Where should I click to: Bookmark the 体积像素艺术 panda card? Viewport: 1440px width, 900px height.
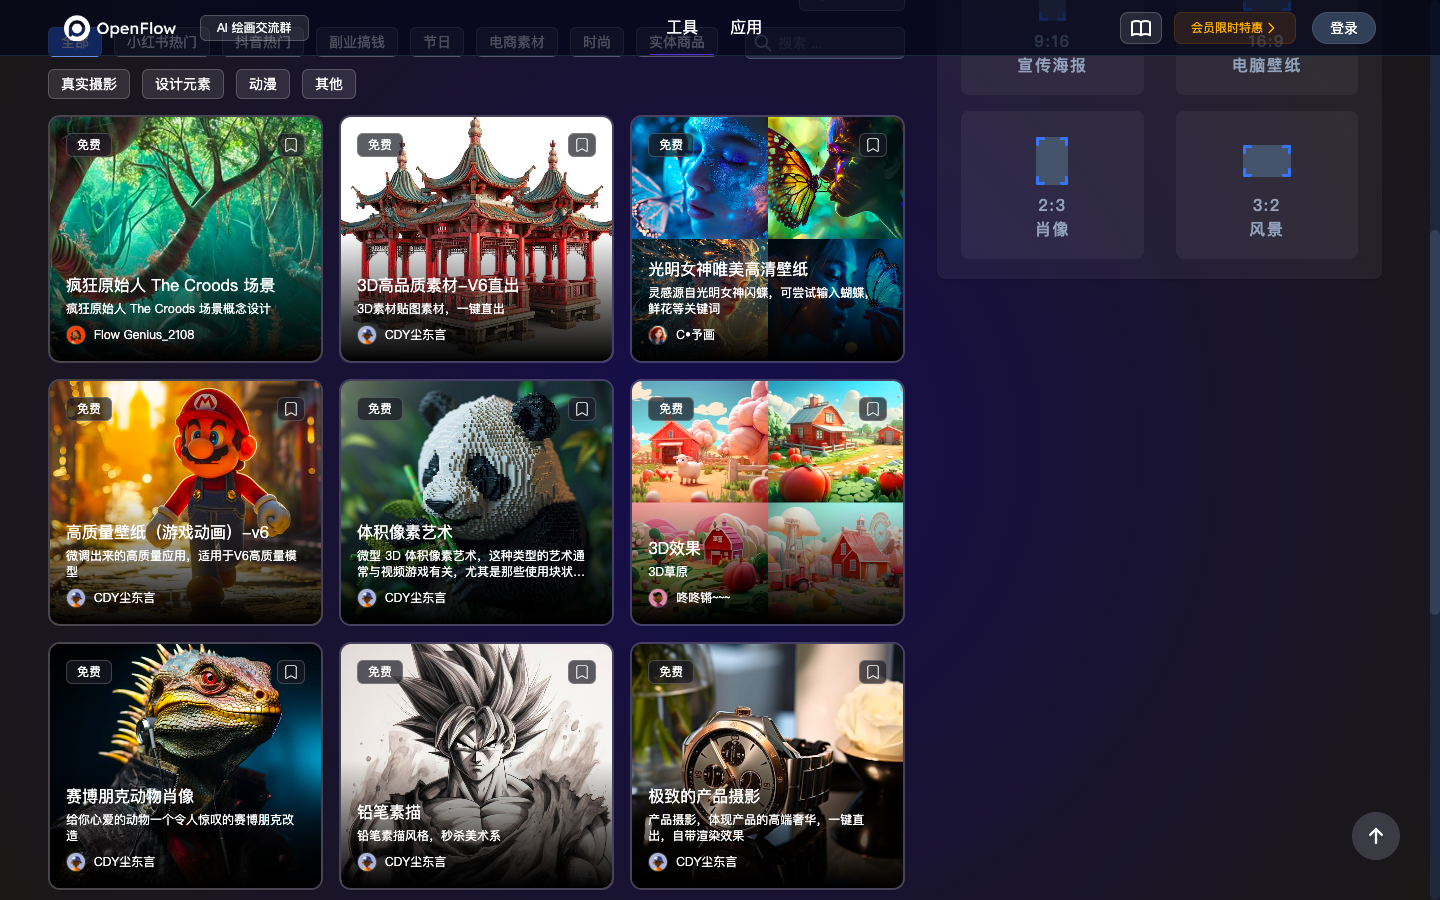coord(582,409)
